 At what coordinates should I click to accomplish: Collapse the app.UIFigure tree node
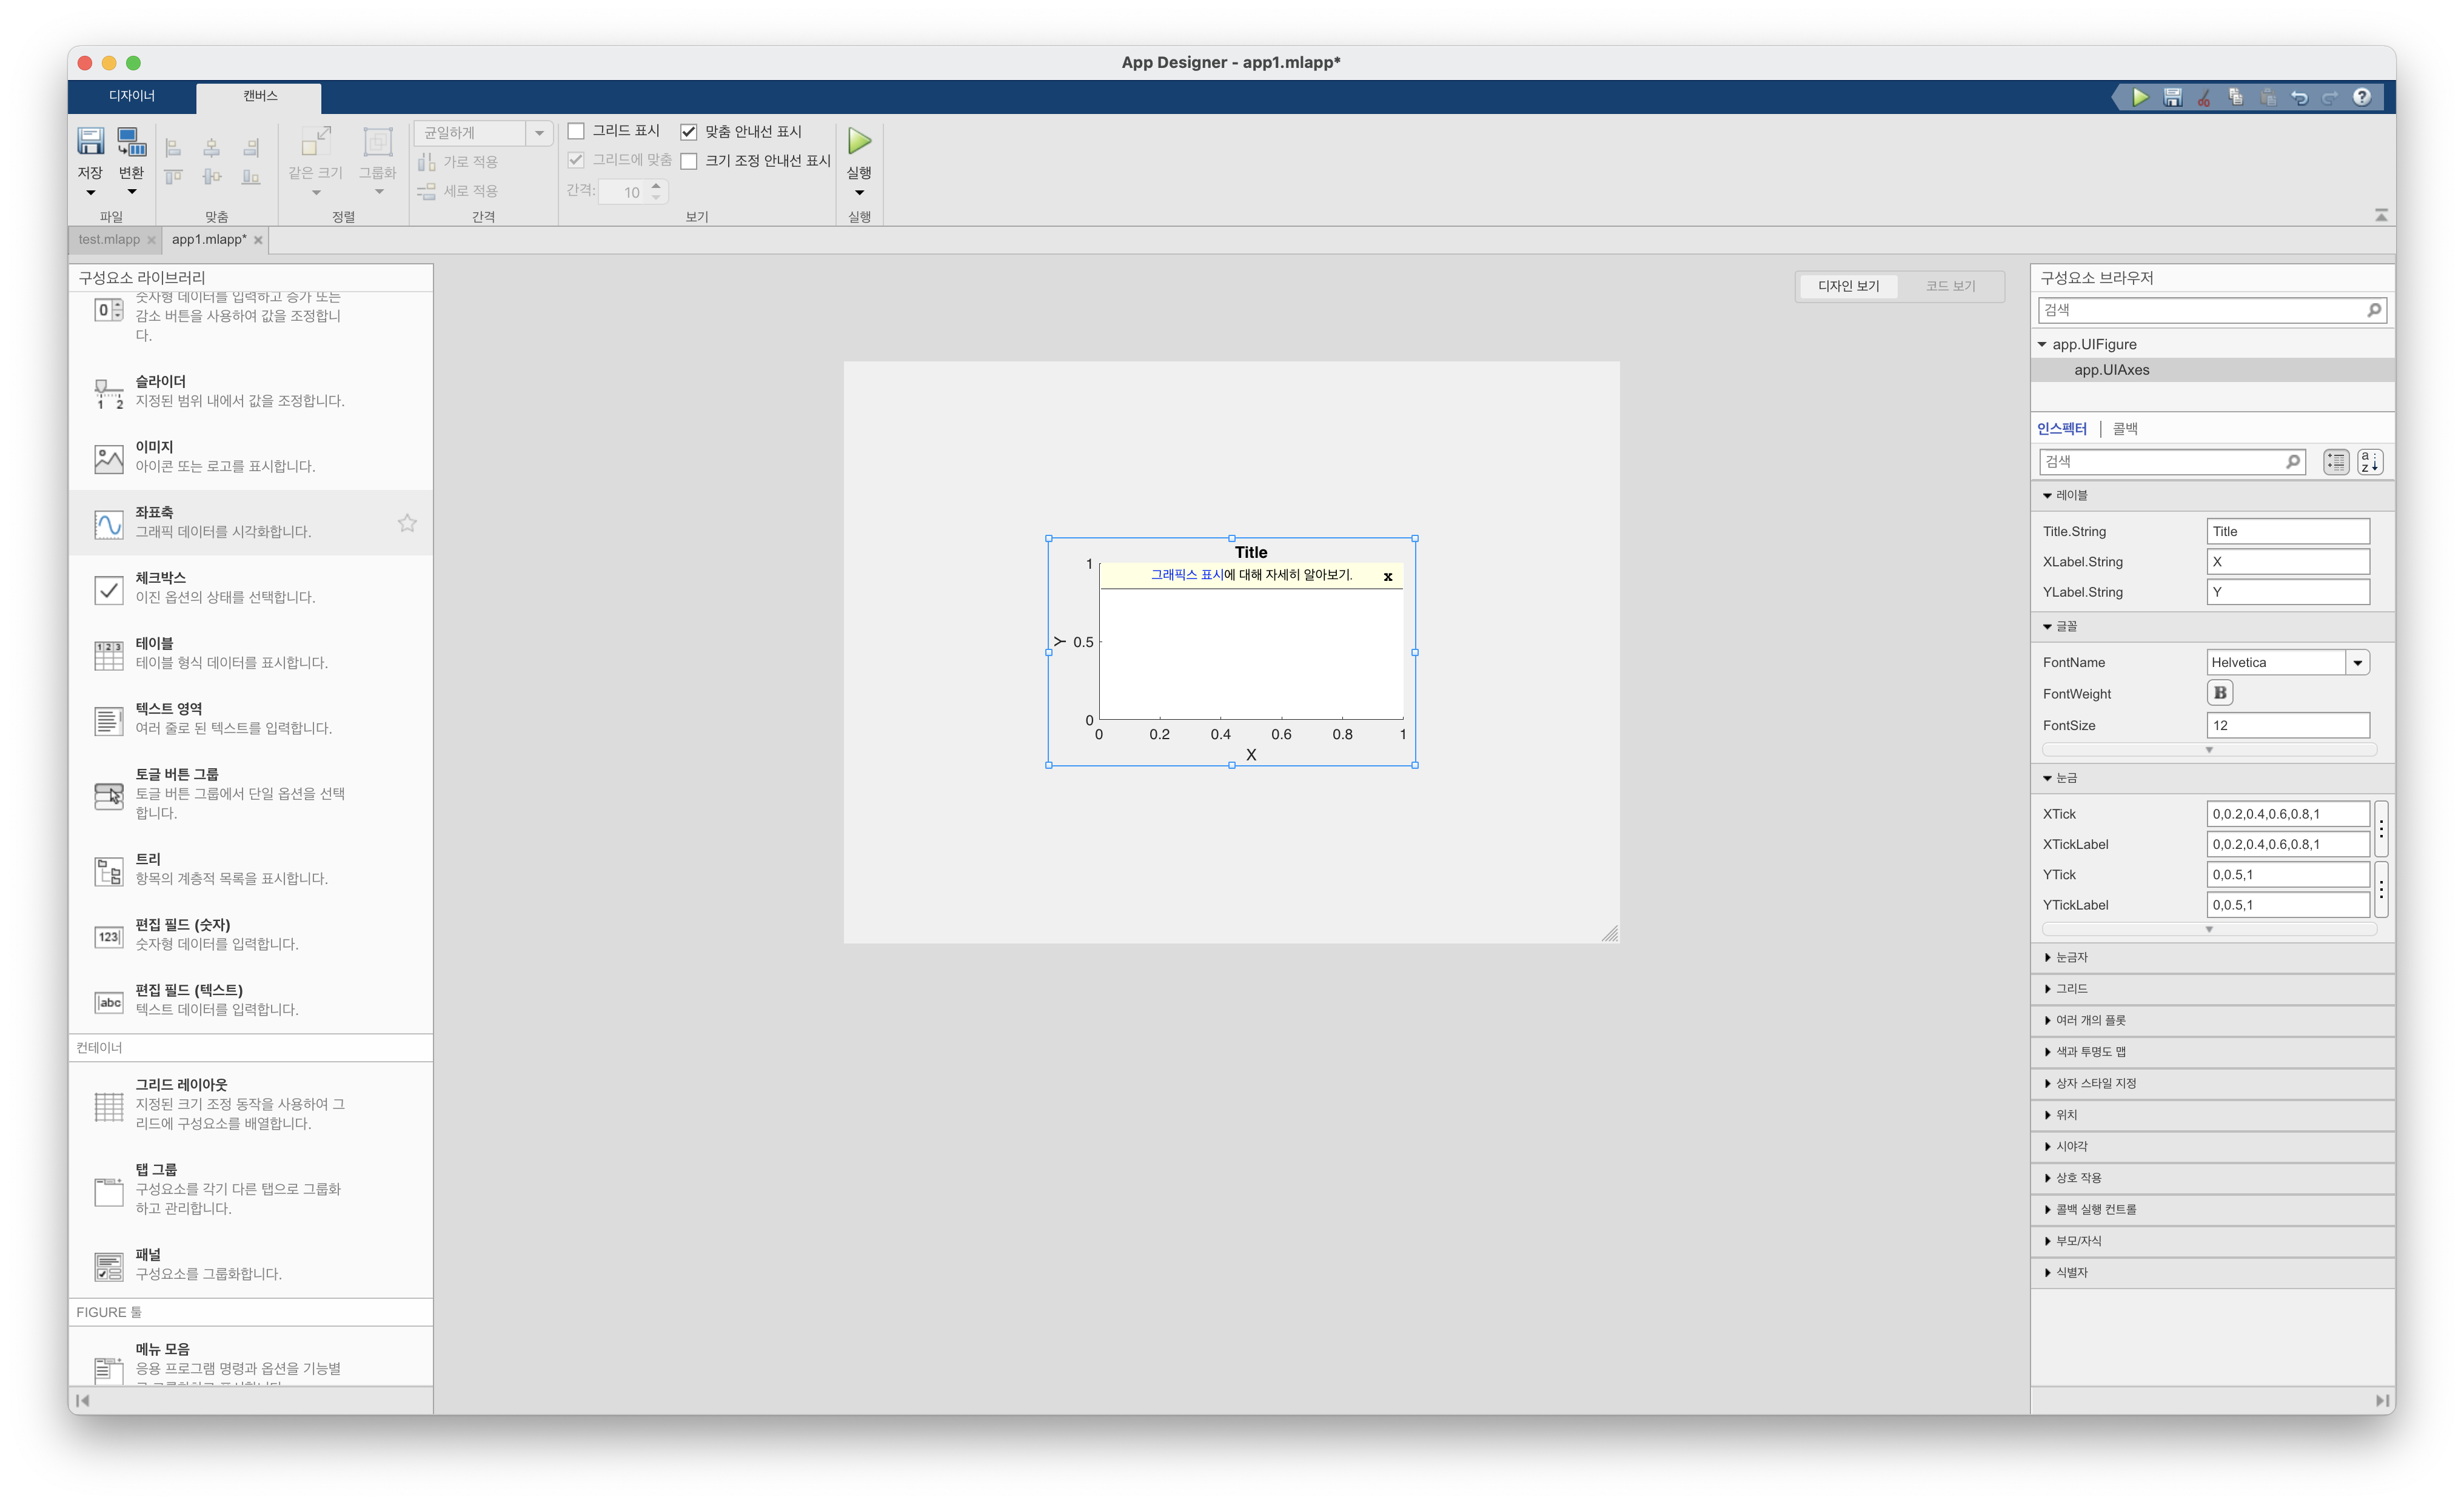tap(2042, 344)
